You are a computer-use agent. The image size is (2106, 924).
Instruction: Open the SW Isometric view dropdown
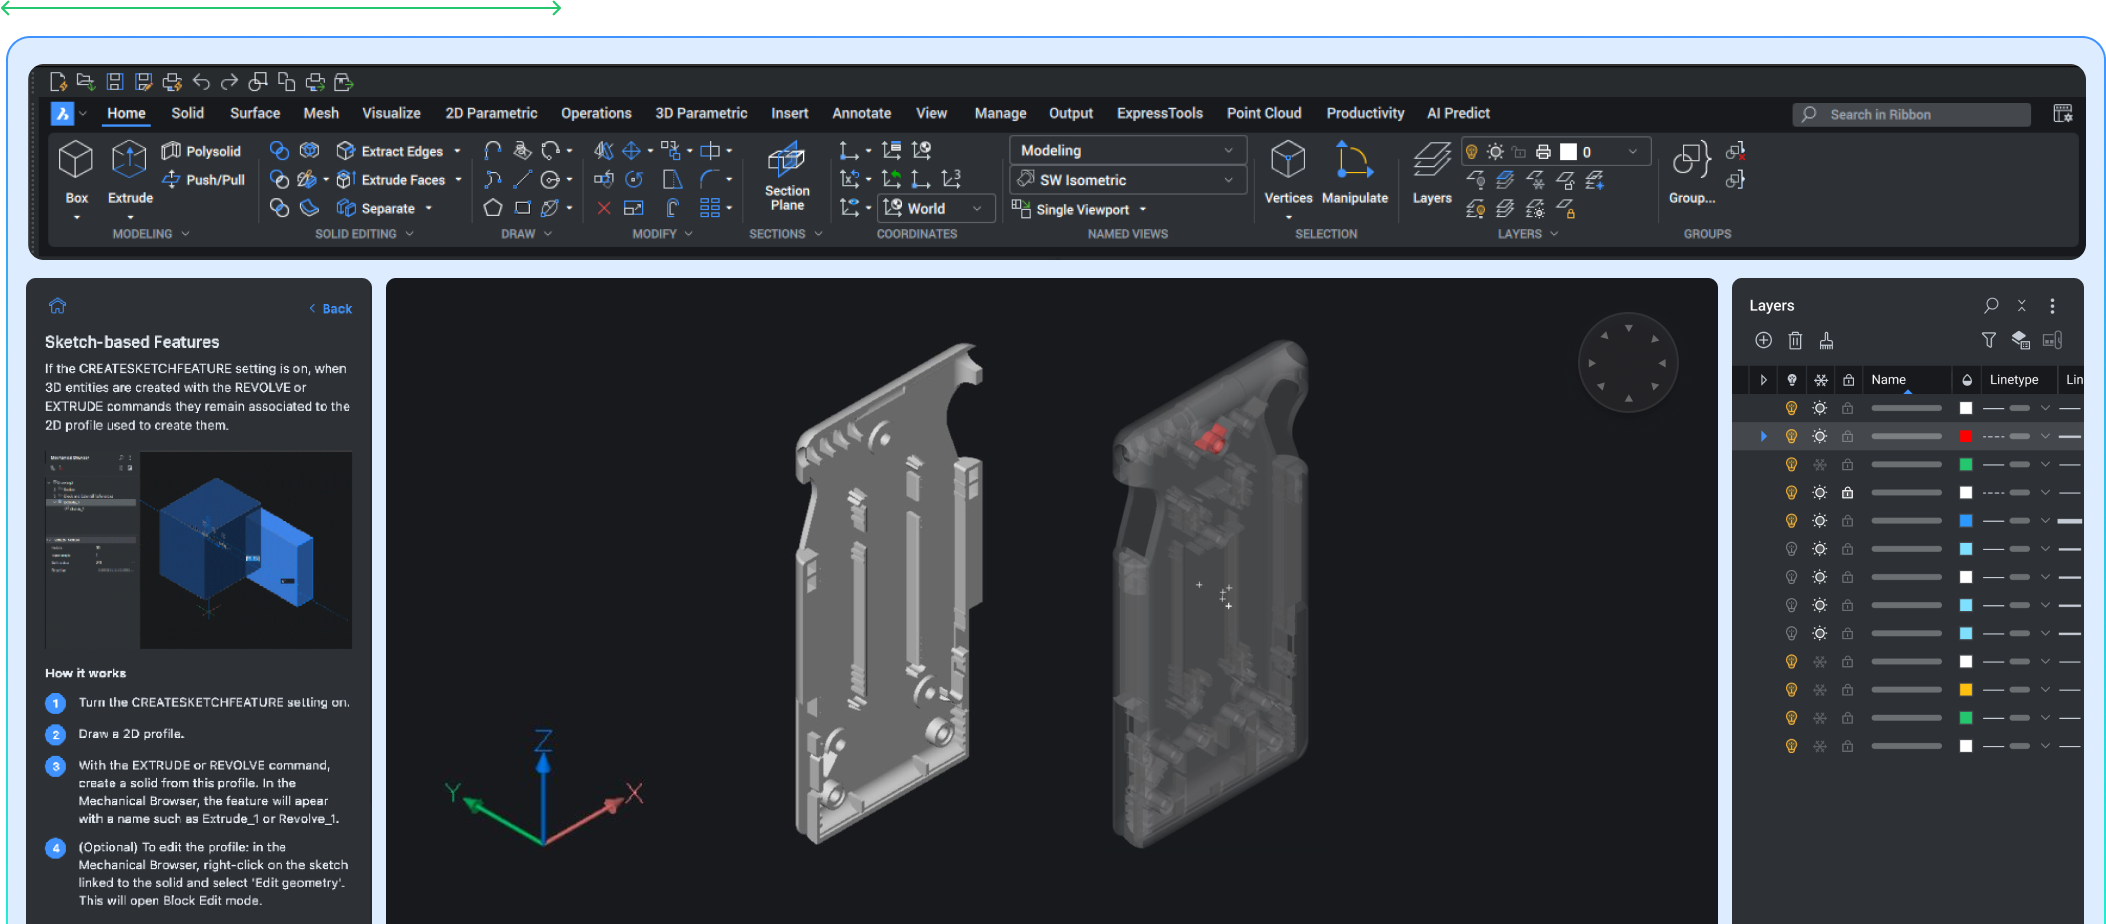coord(1228,179)
